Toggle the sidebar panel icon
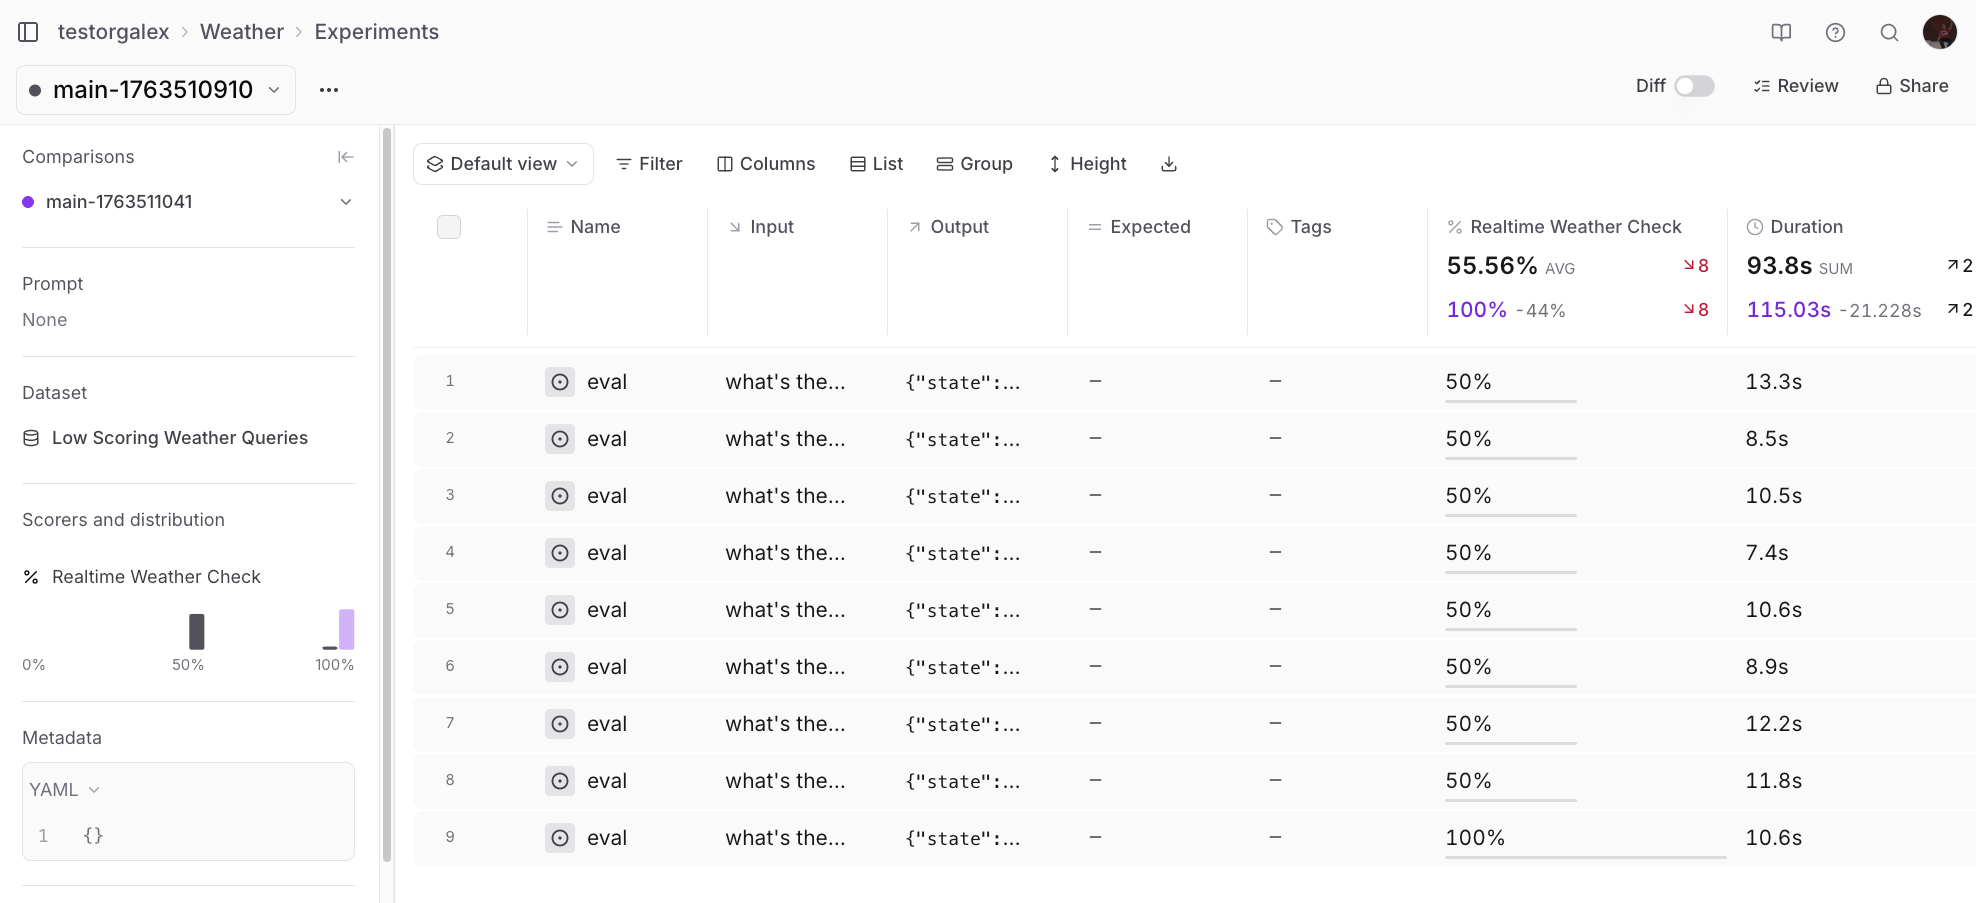This screenshot has height=903, width=1976. point(28,32)
